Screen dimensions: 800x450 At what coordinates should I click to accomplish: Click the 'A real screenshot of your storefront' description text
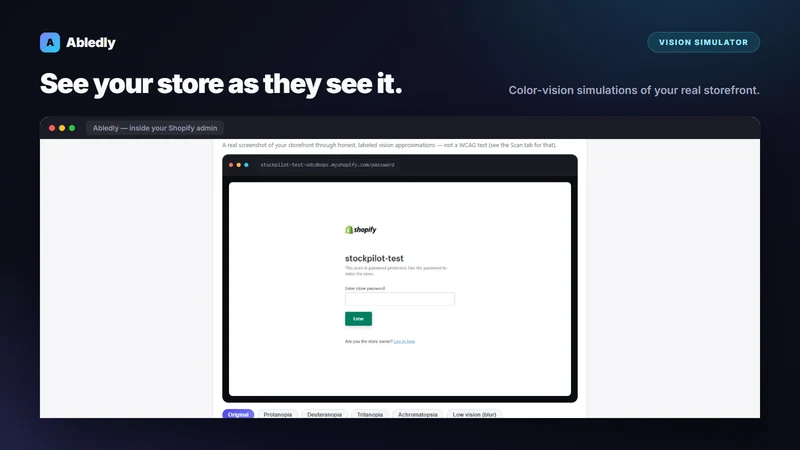point(389,145)
